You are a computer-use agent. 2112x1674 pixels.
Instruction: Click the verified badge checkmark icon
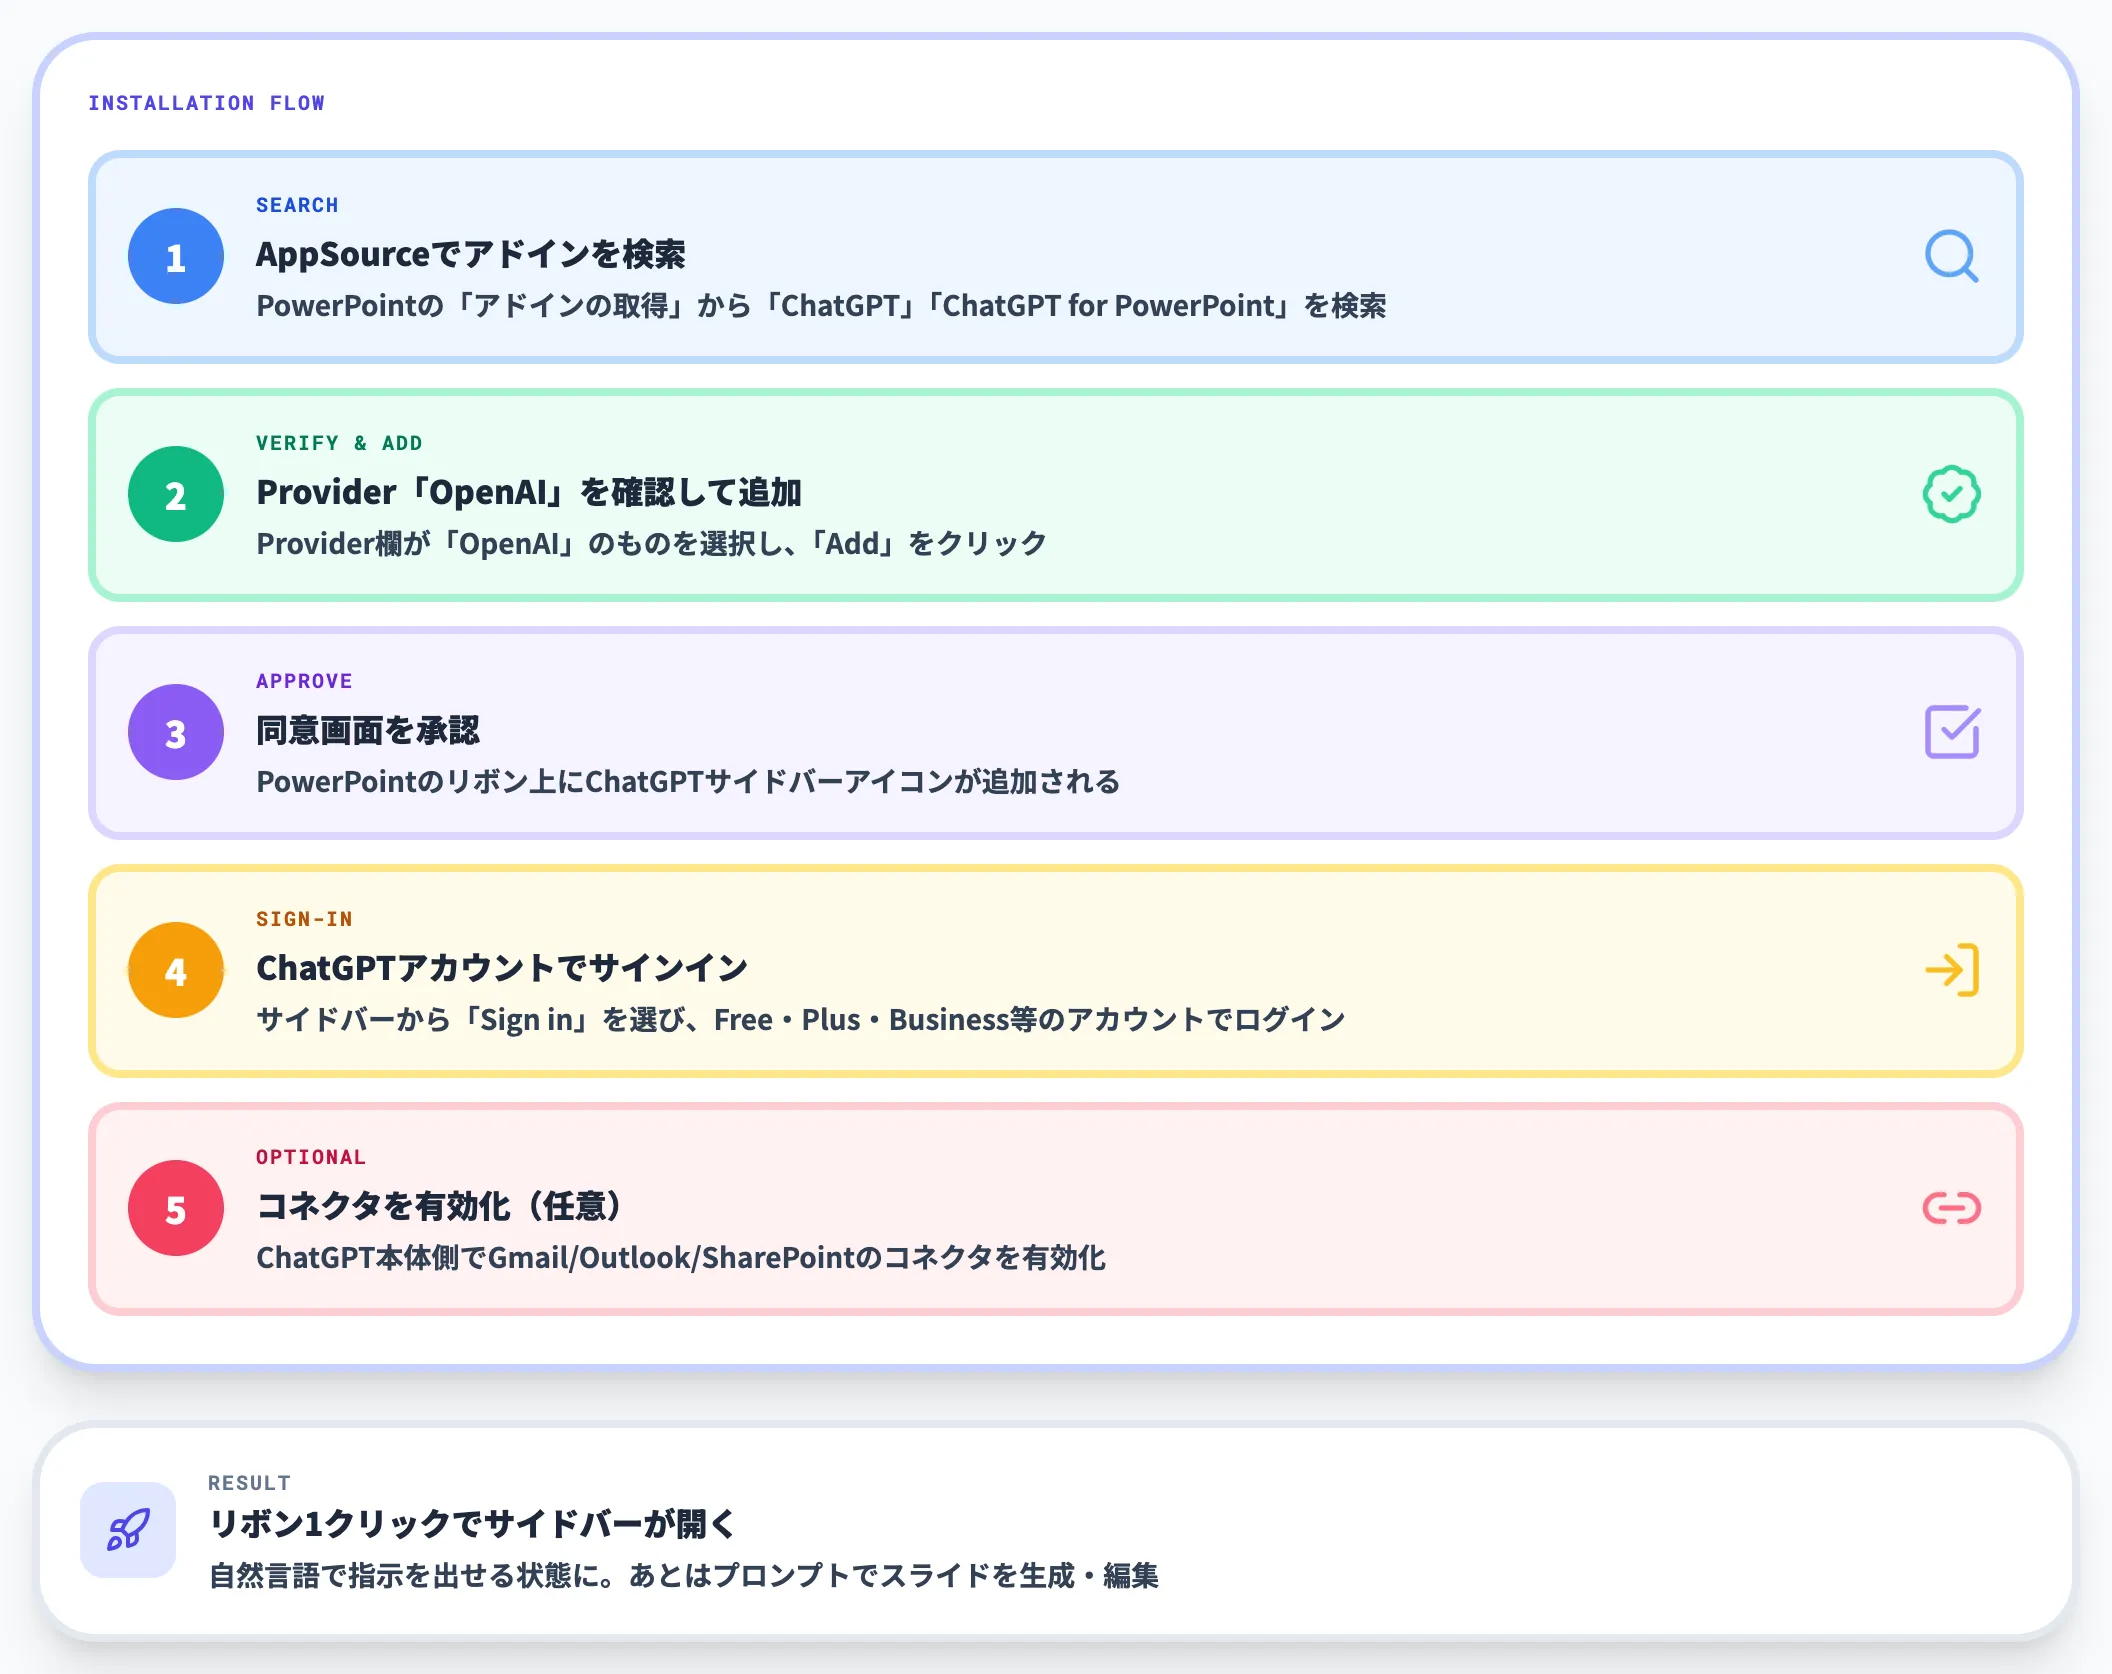pos(1951,494)
